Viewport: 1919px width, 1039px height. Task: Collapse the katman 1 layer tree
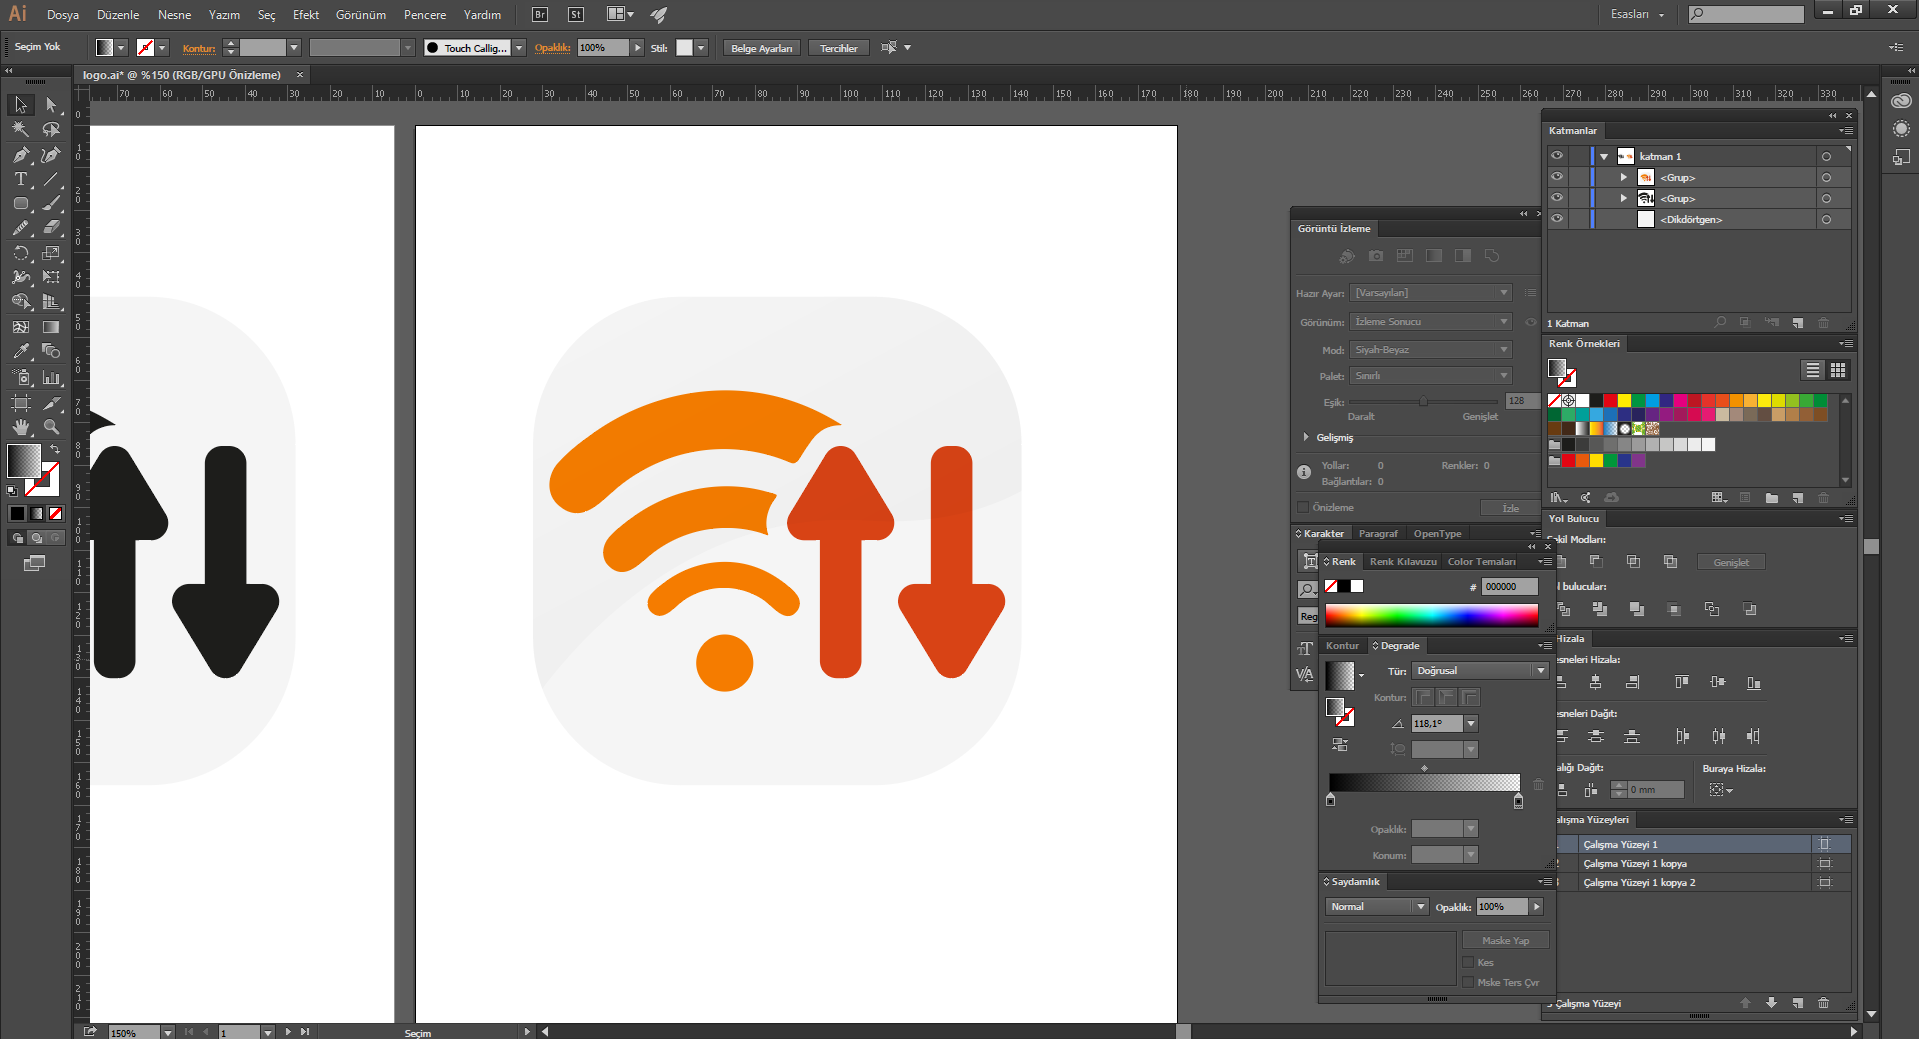(x=1604, y=157)
